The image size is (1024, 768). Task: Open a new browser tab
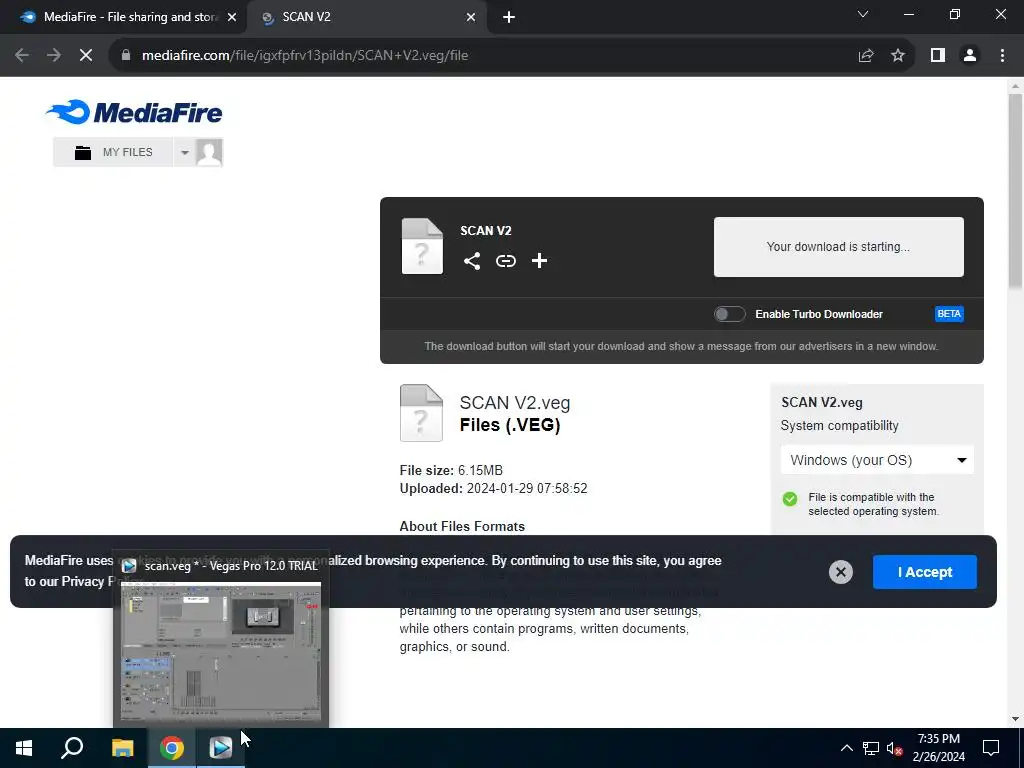coord(509,18)
